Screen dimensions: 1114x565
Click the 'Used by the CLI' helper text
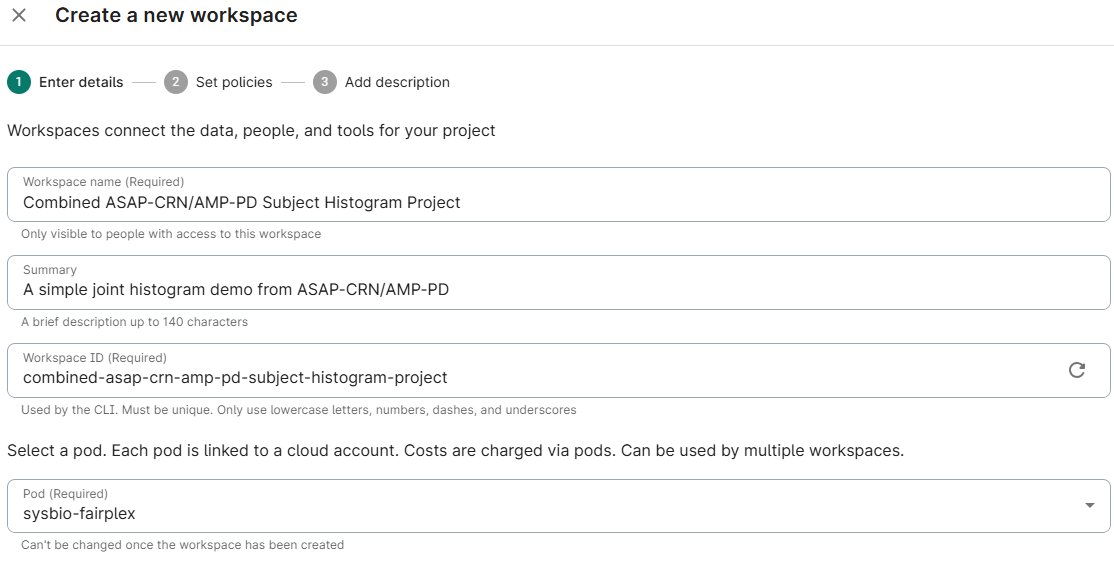pyautogui.click(x=298, y=410)
